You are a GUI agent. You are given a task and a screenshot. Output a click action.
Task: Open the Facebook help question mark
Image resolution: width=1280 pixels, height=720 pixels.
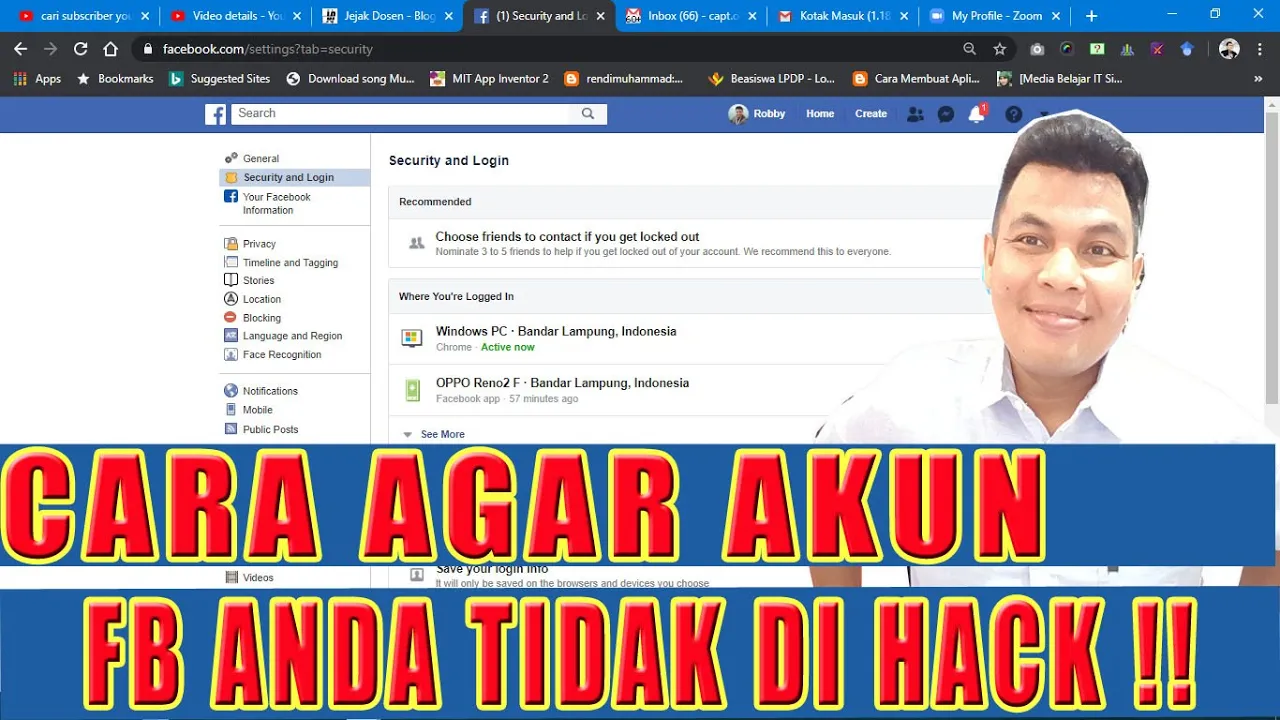tap(1013, 114)
